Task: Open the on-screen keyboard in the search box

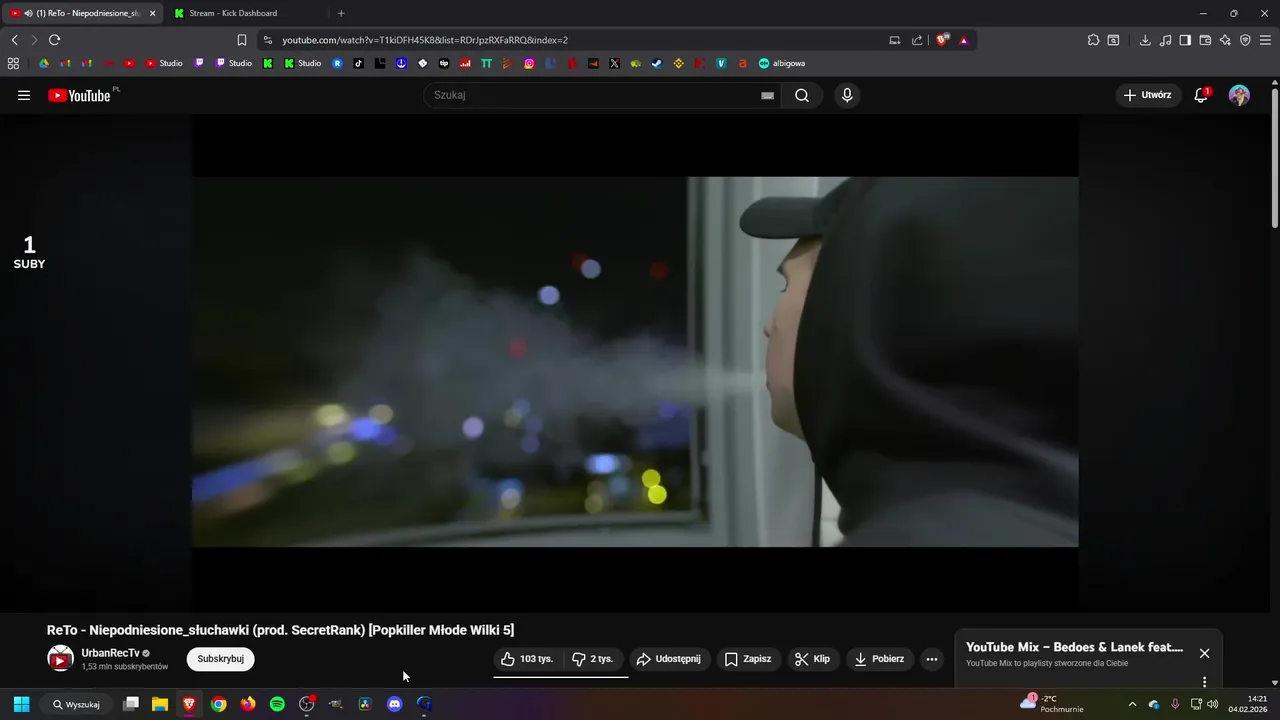Action: point(767,95)
